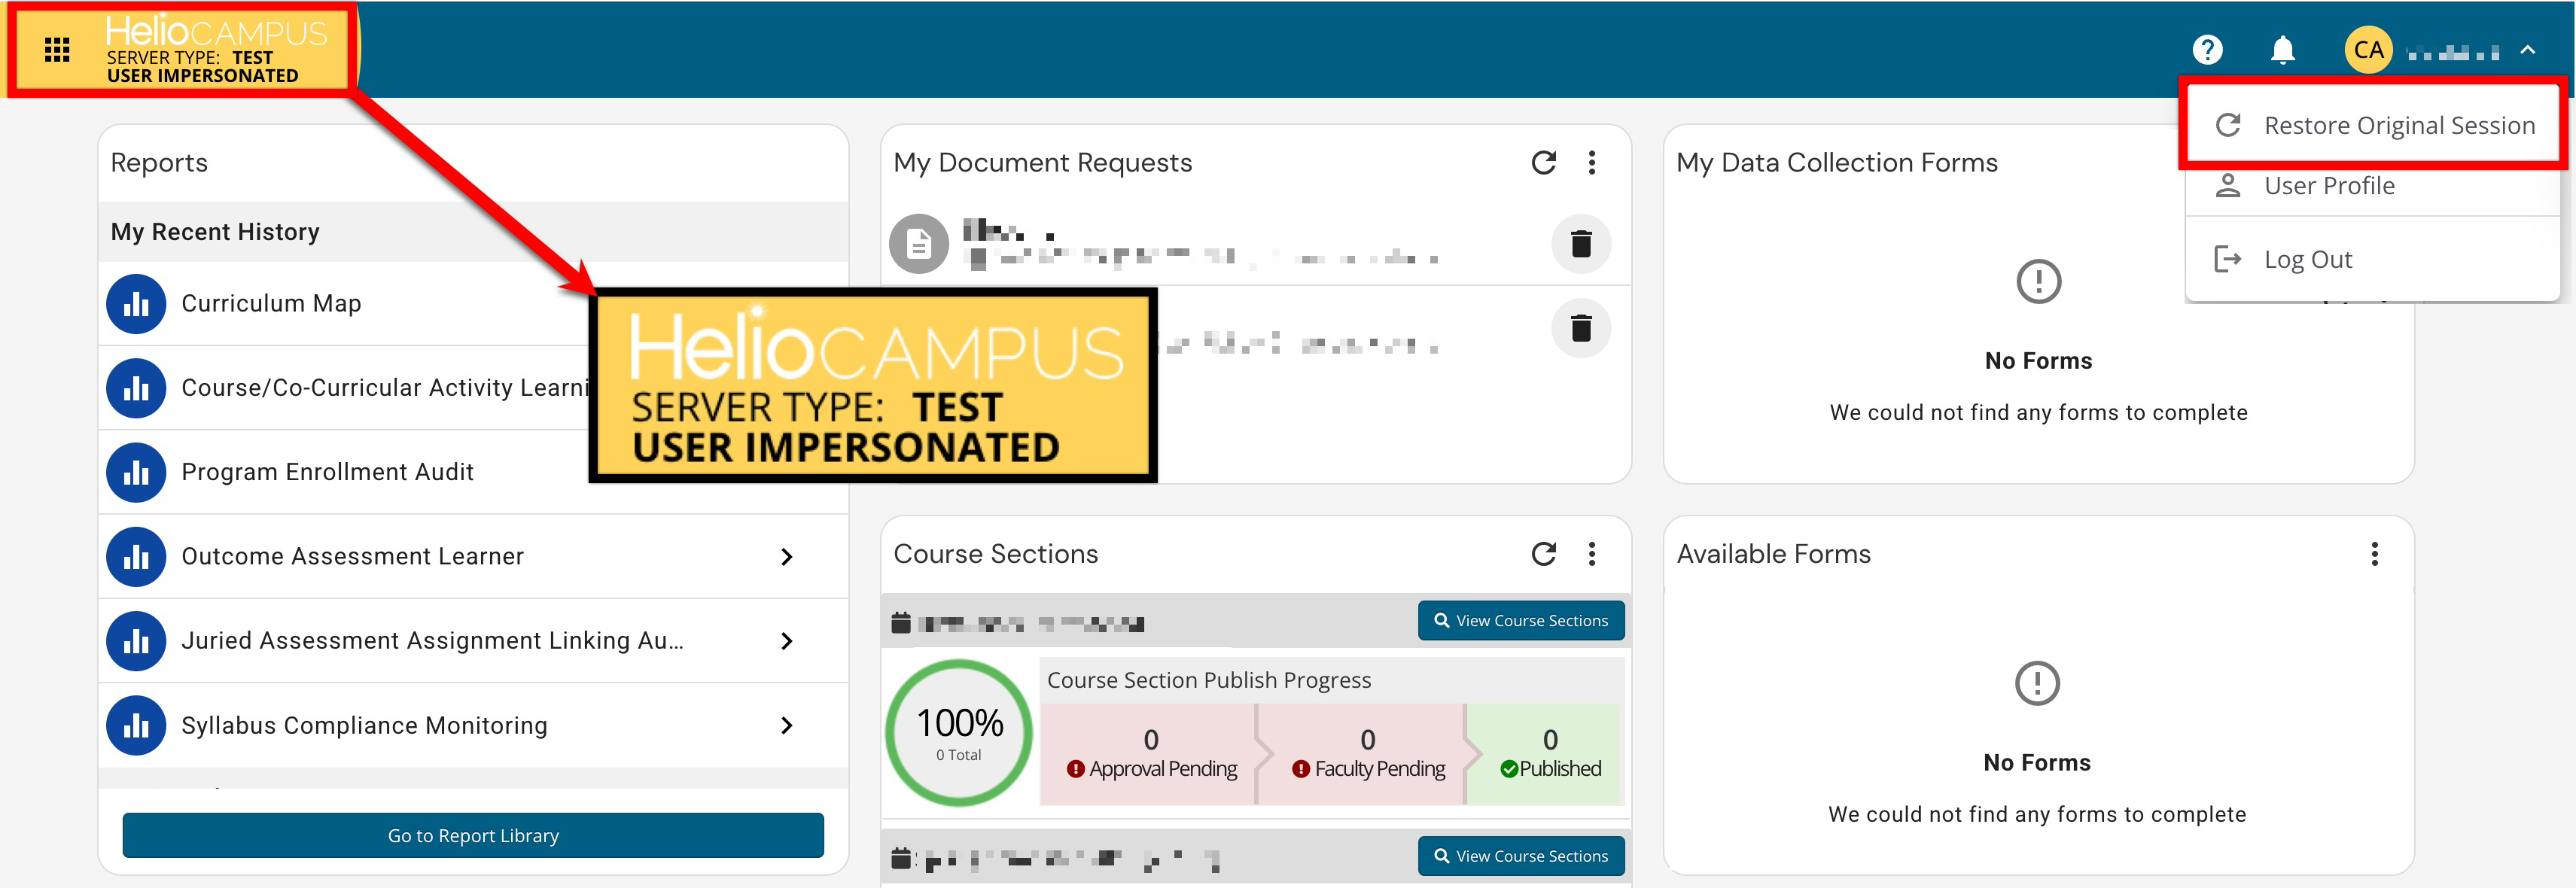Refresh the My Document Requests panel
Image resolution: width=2576 pixels, height=888 pixels.
click(x=1543, y=162)
